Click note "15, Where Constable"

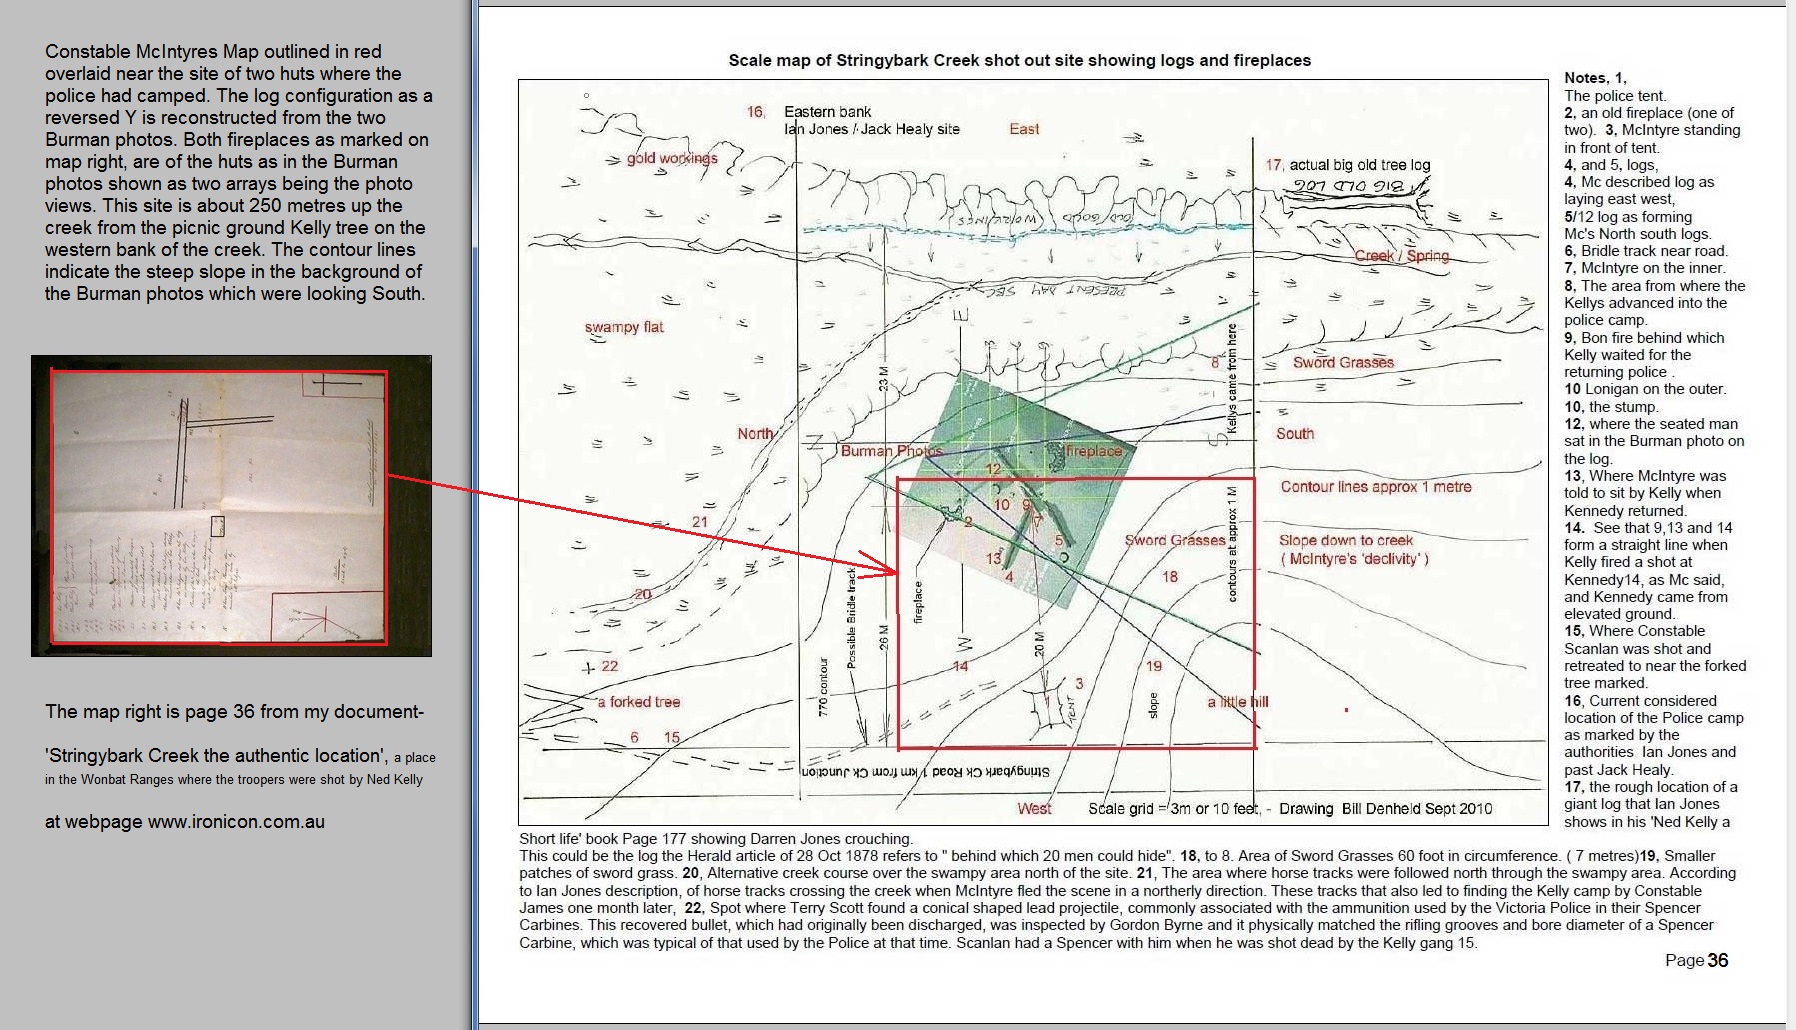(x=1634, y=631)
